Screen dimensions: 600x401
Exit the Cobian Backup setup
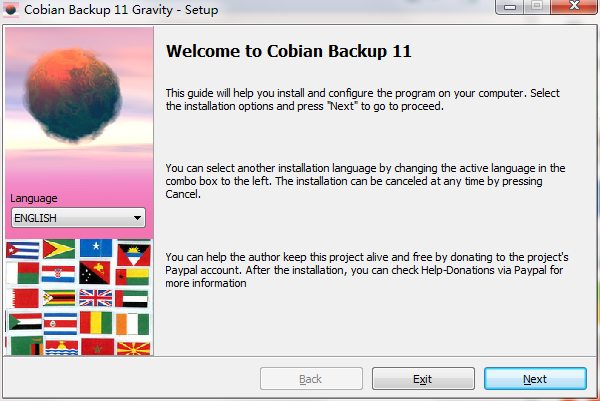[x=423, y=379]
